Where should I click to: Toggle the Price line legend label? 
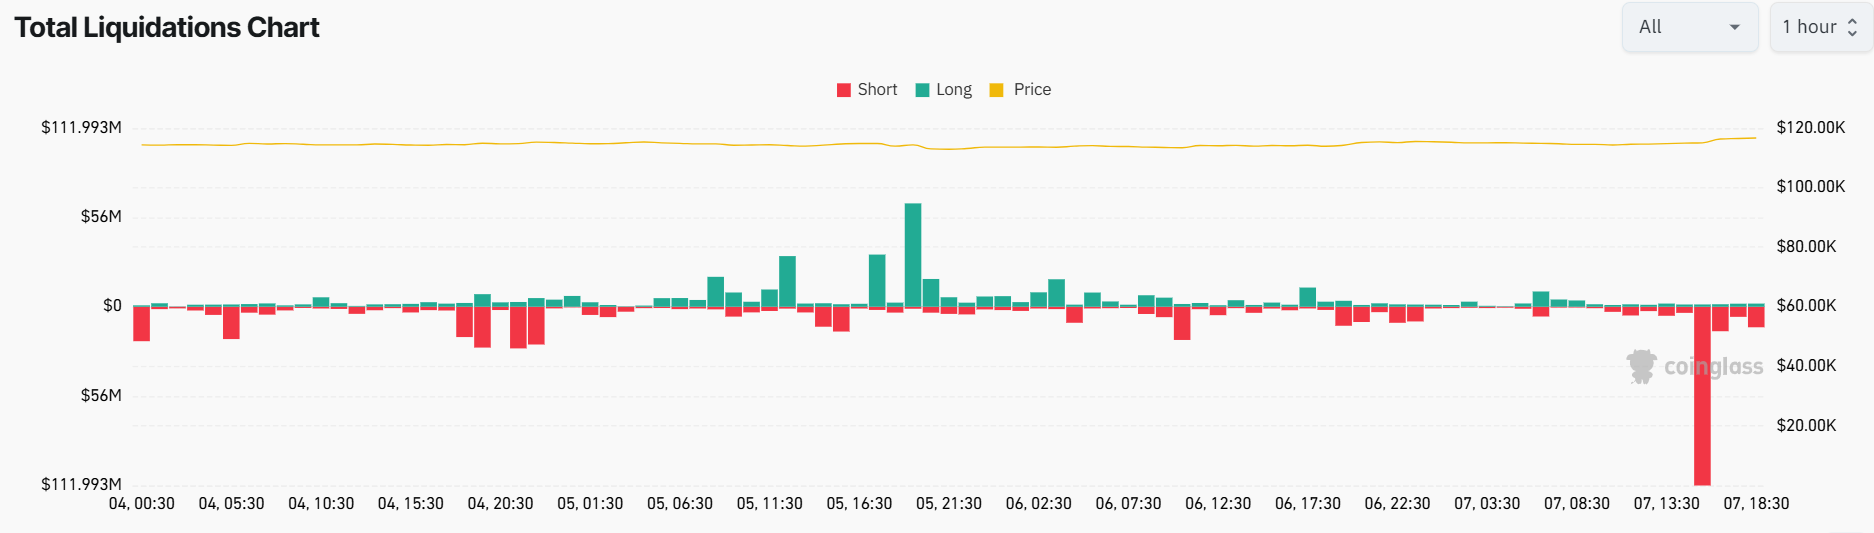(1032, 90)
